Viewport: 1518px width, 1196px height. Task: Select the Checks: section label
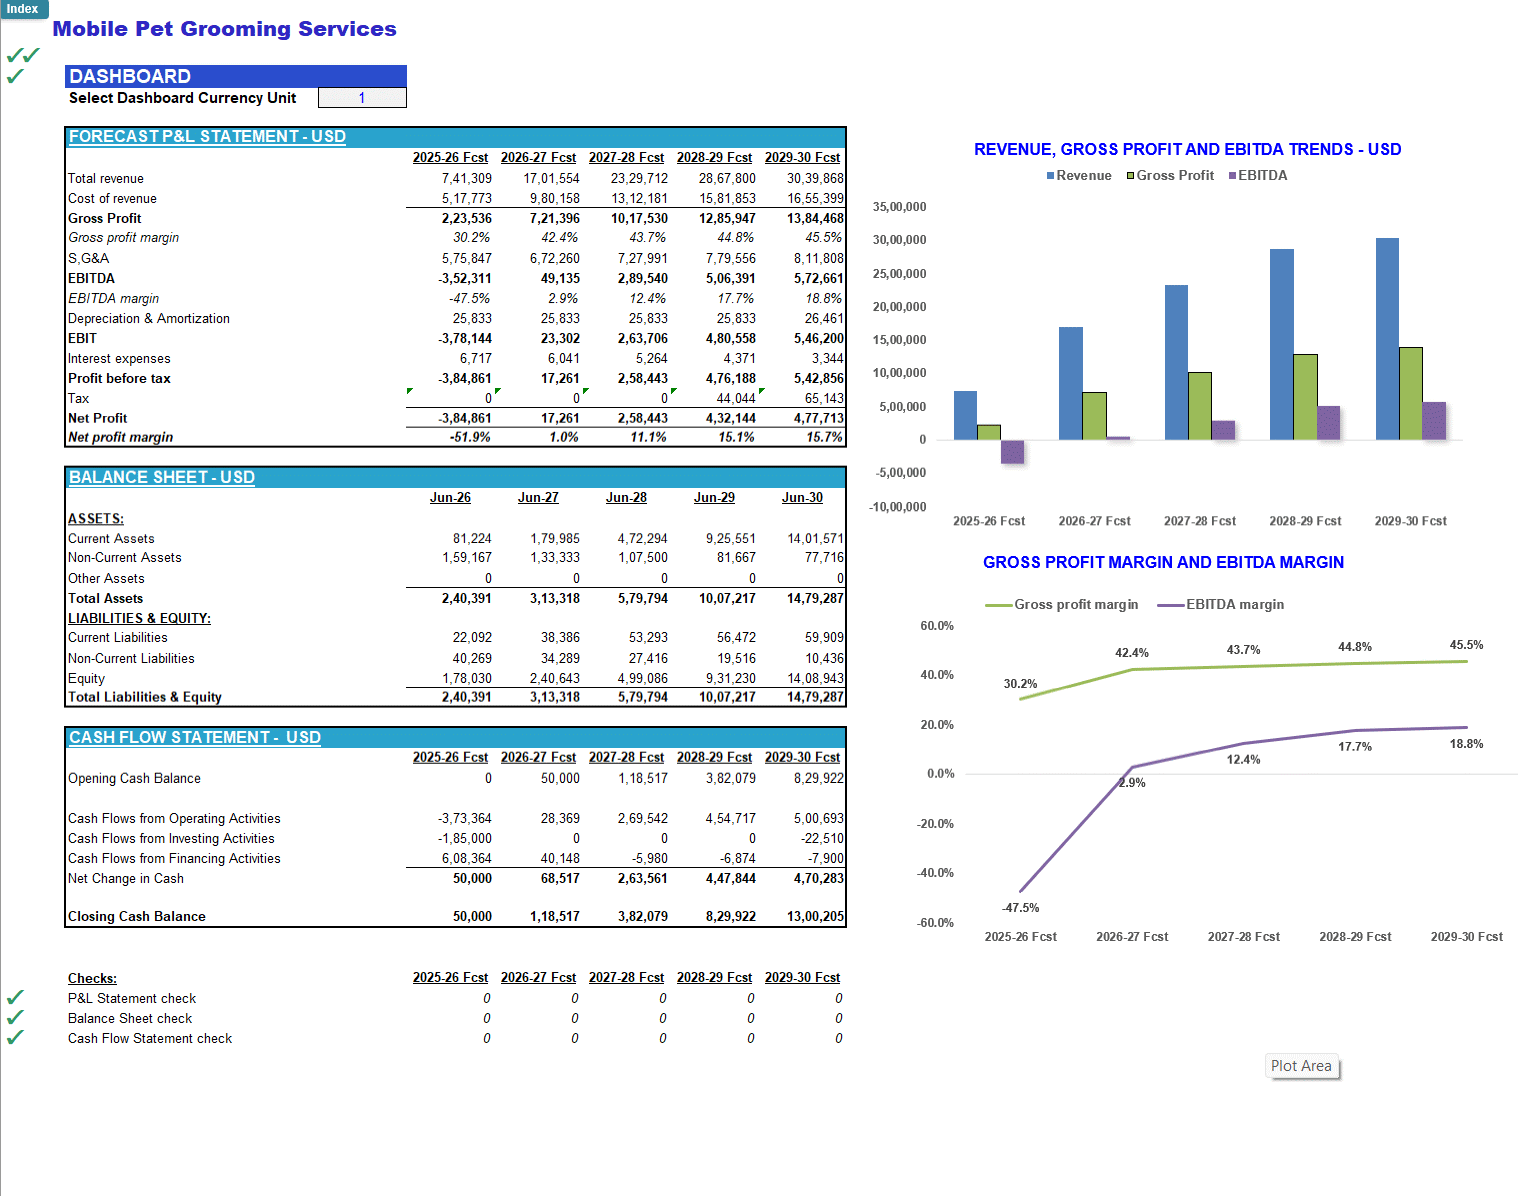pos(92,979)
